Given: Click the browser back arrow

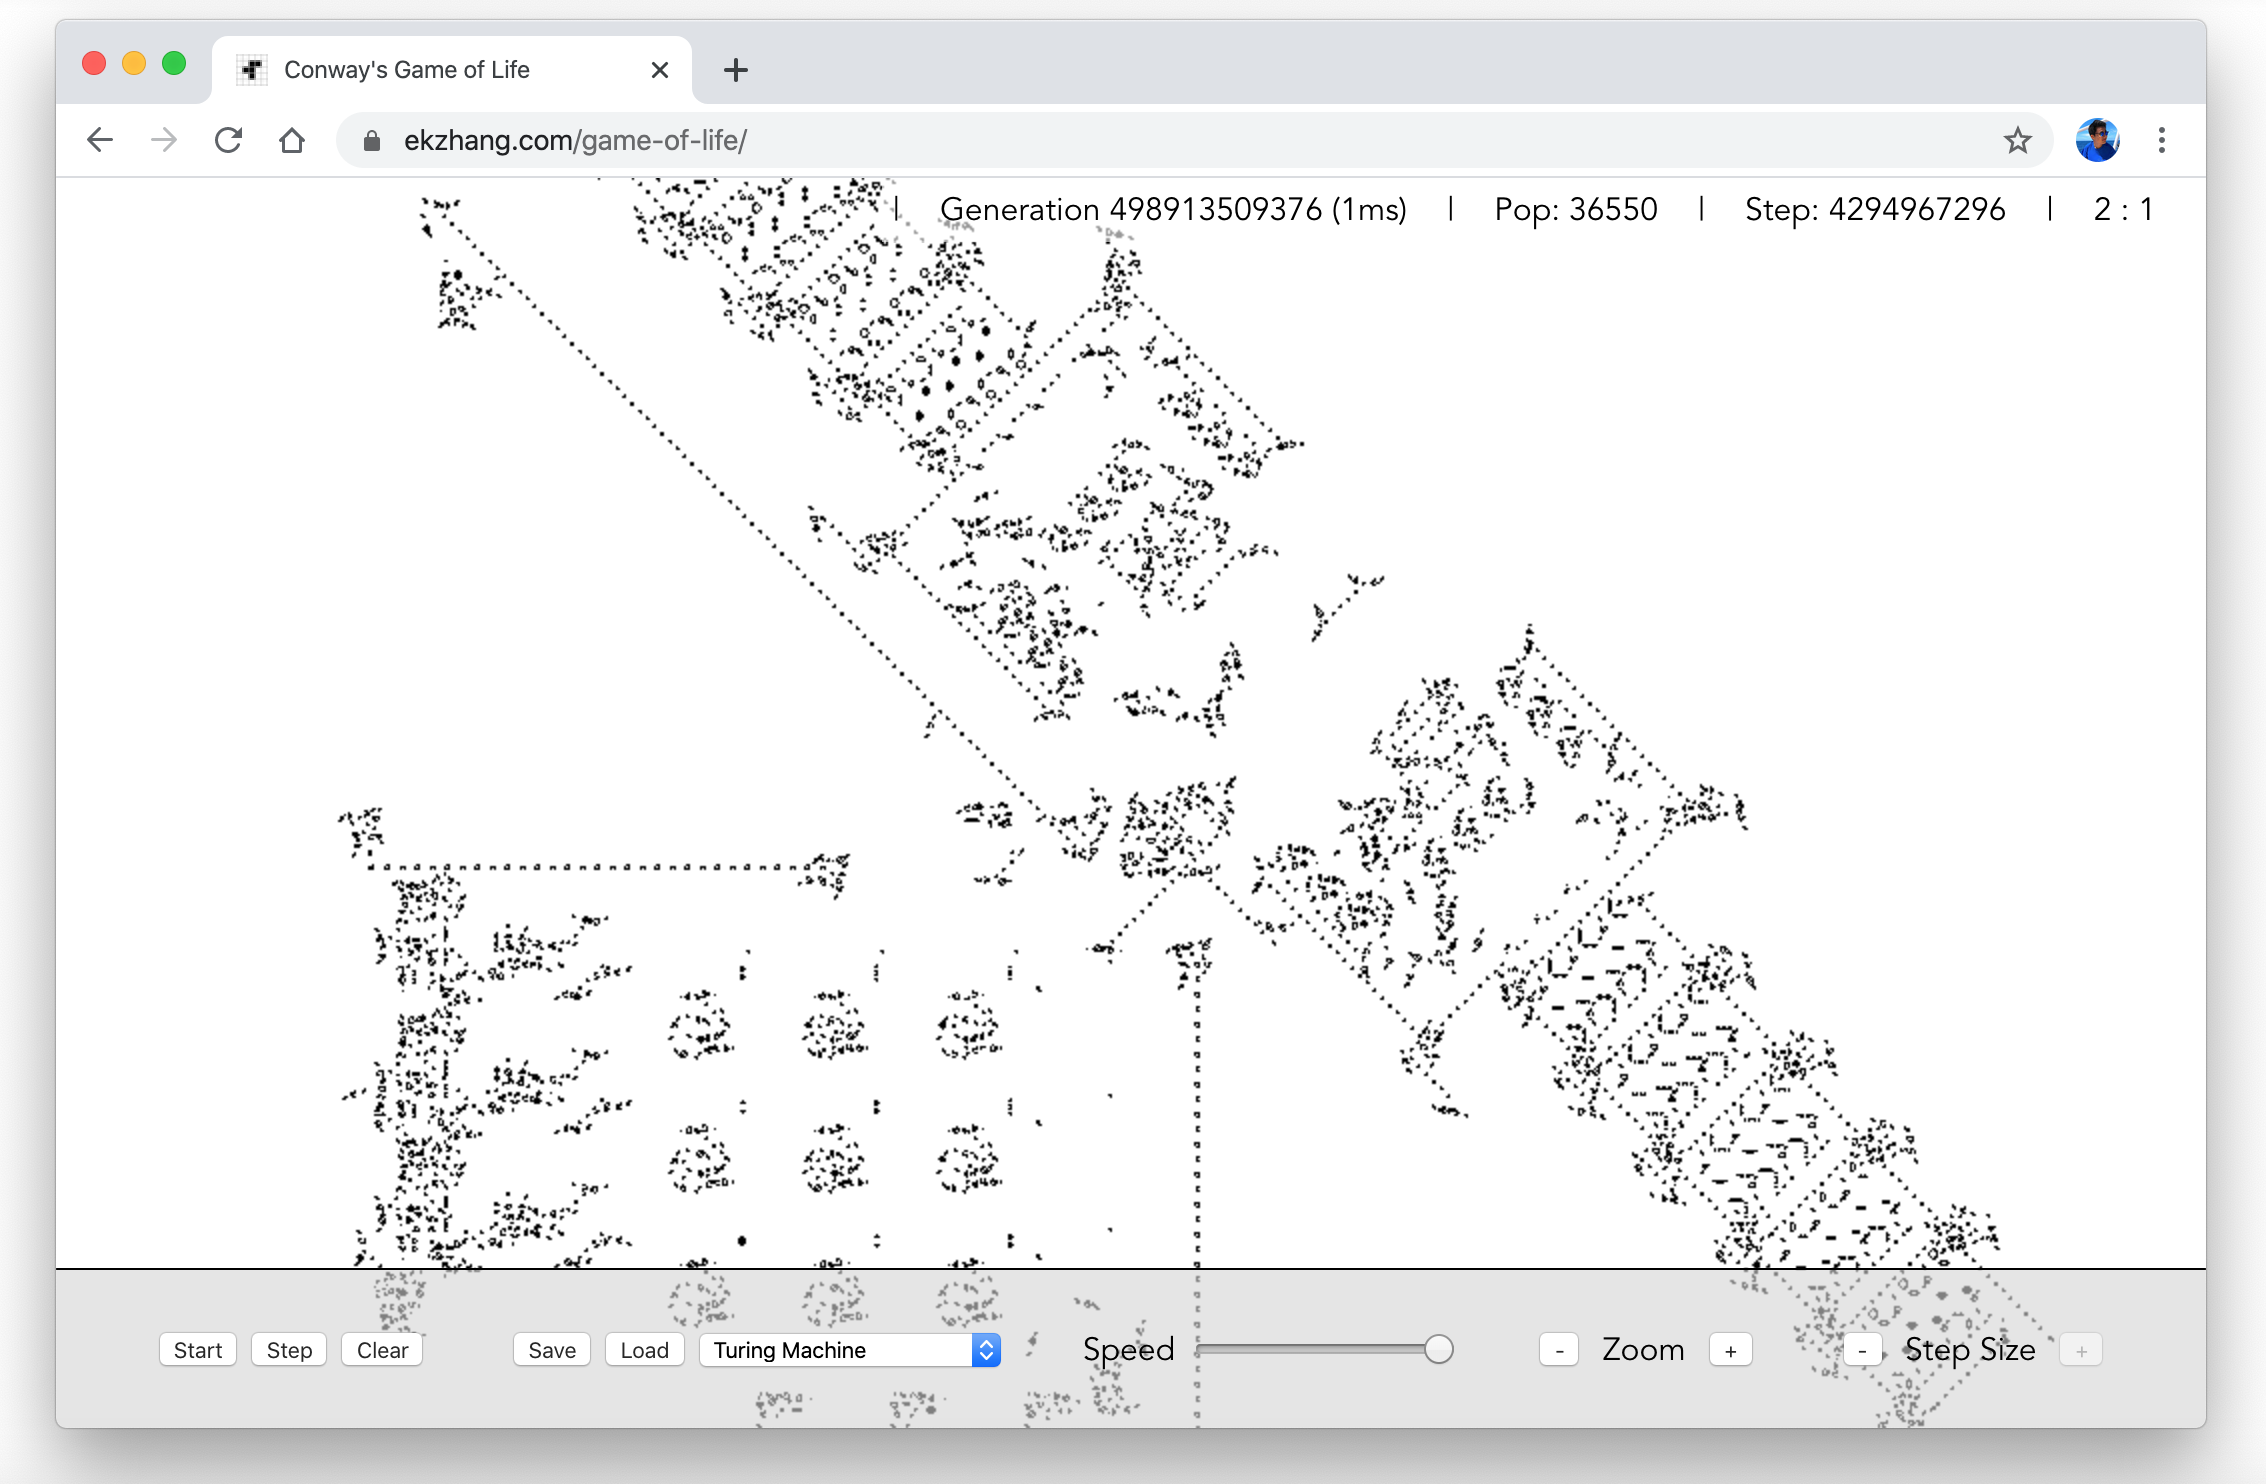Looking at the screenshot, I should click(x=100, y=140).
